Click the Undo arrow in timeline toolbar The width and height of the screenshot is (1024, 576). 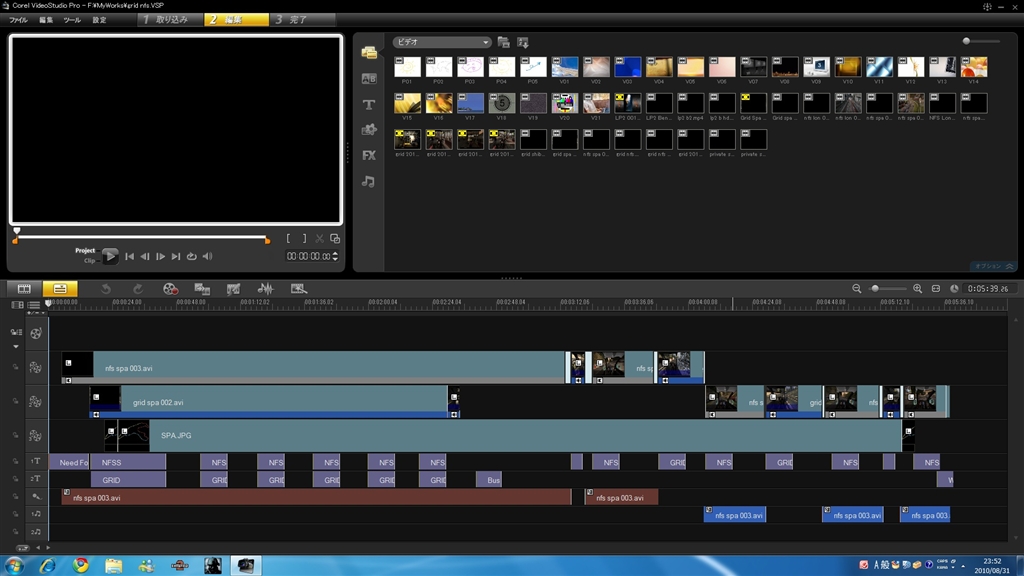[x=106, y=289]
